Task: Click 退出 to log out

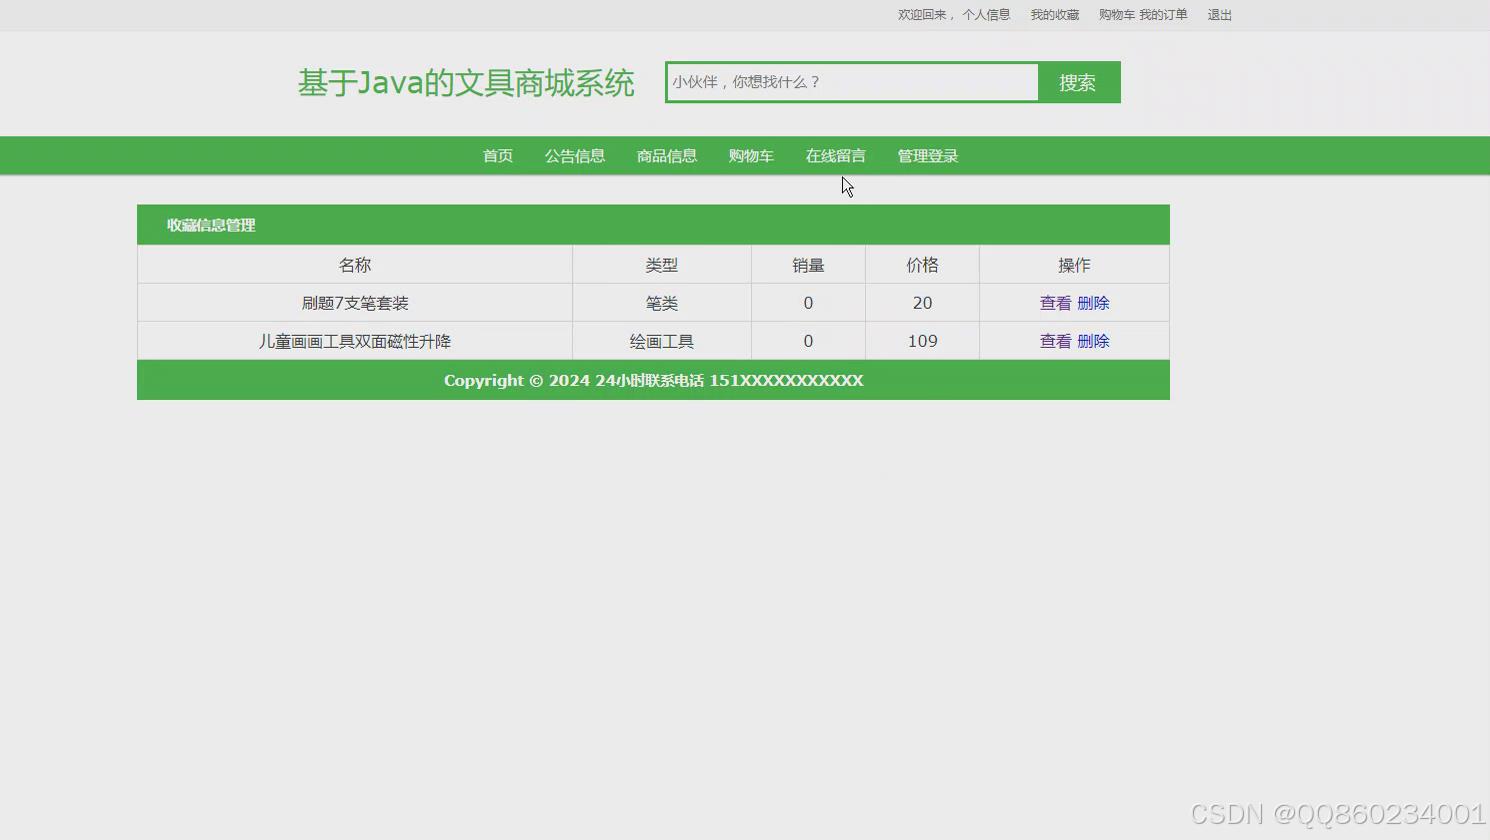Action: (1219, 14)
